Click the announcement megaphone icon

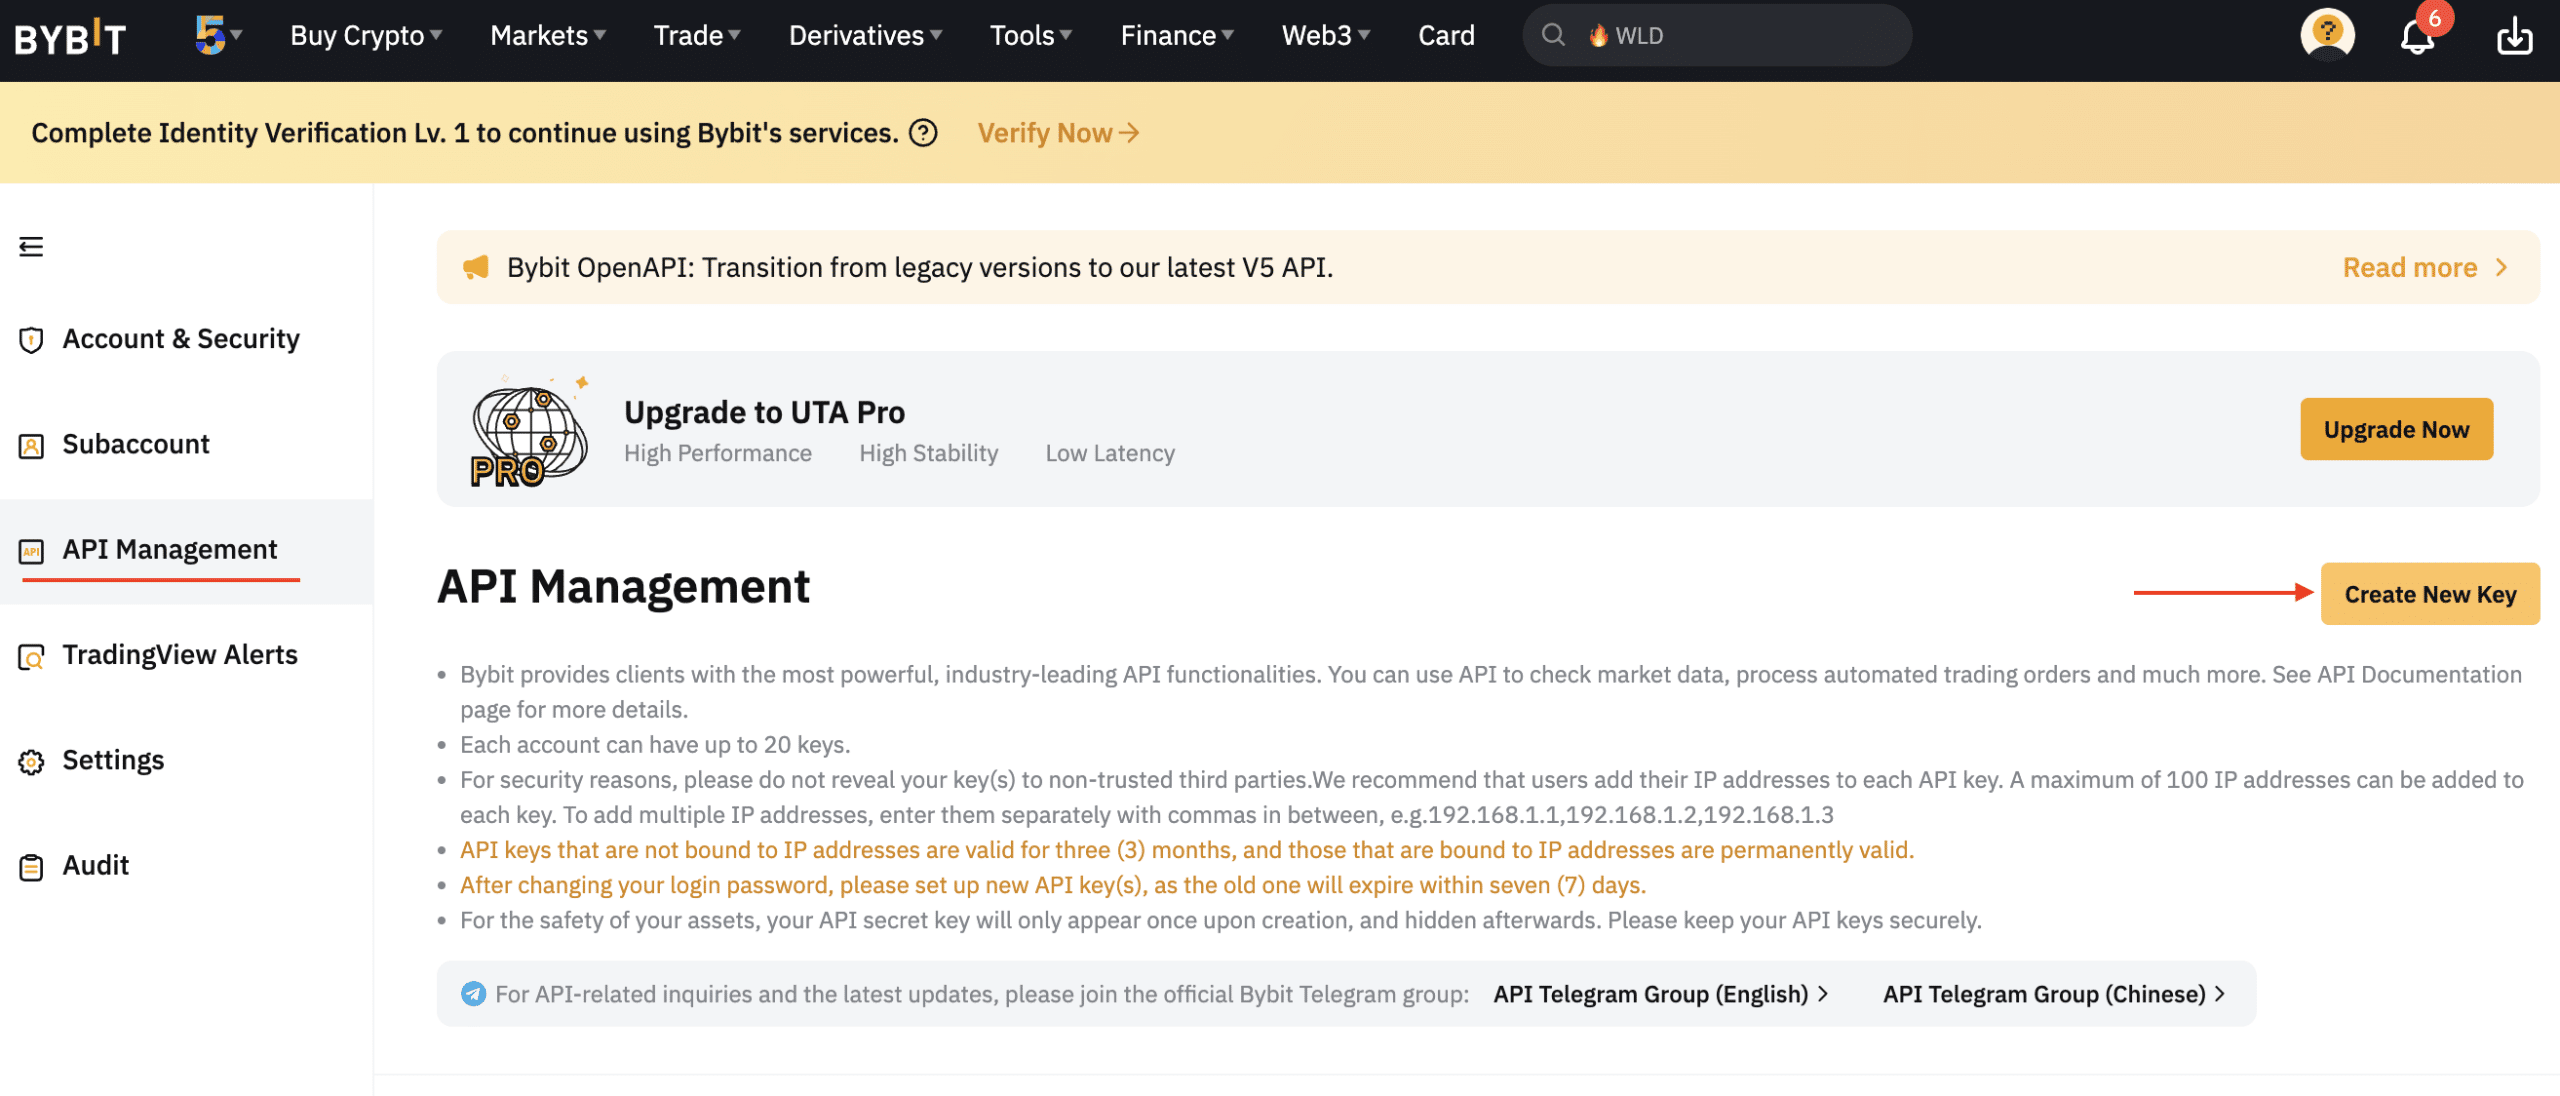pos(476,267)
